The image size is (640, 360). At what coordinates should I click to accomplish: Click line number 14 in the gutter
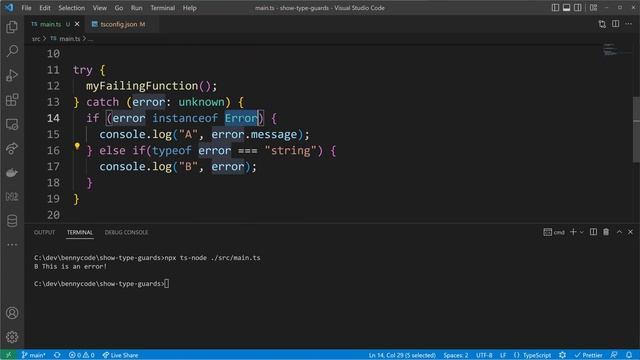(53, 118)
